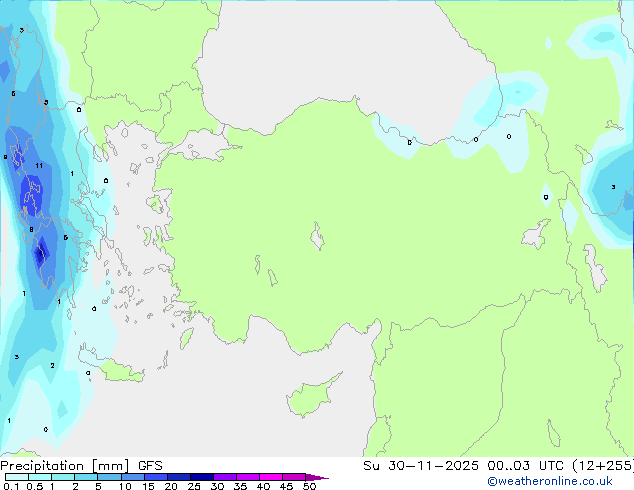Click the 'Precipitation' title word
Viewport: 634px width, 490px height.
[x=42, y=466]
